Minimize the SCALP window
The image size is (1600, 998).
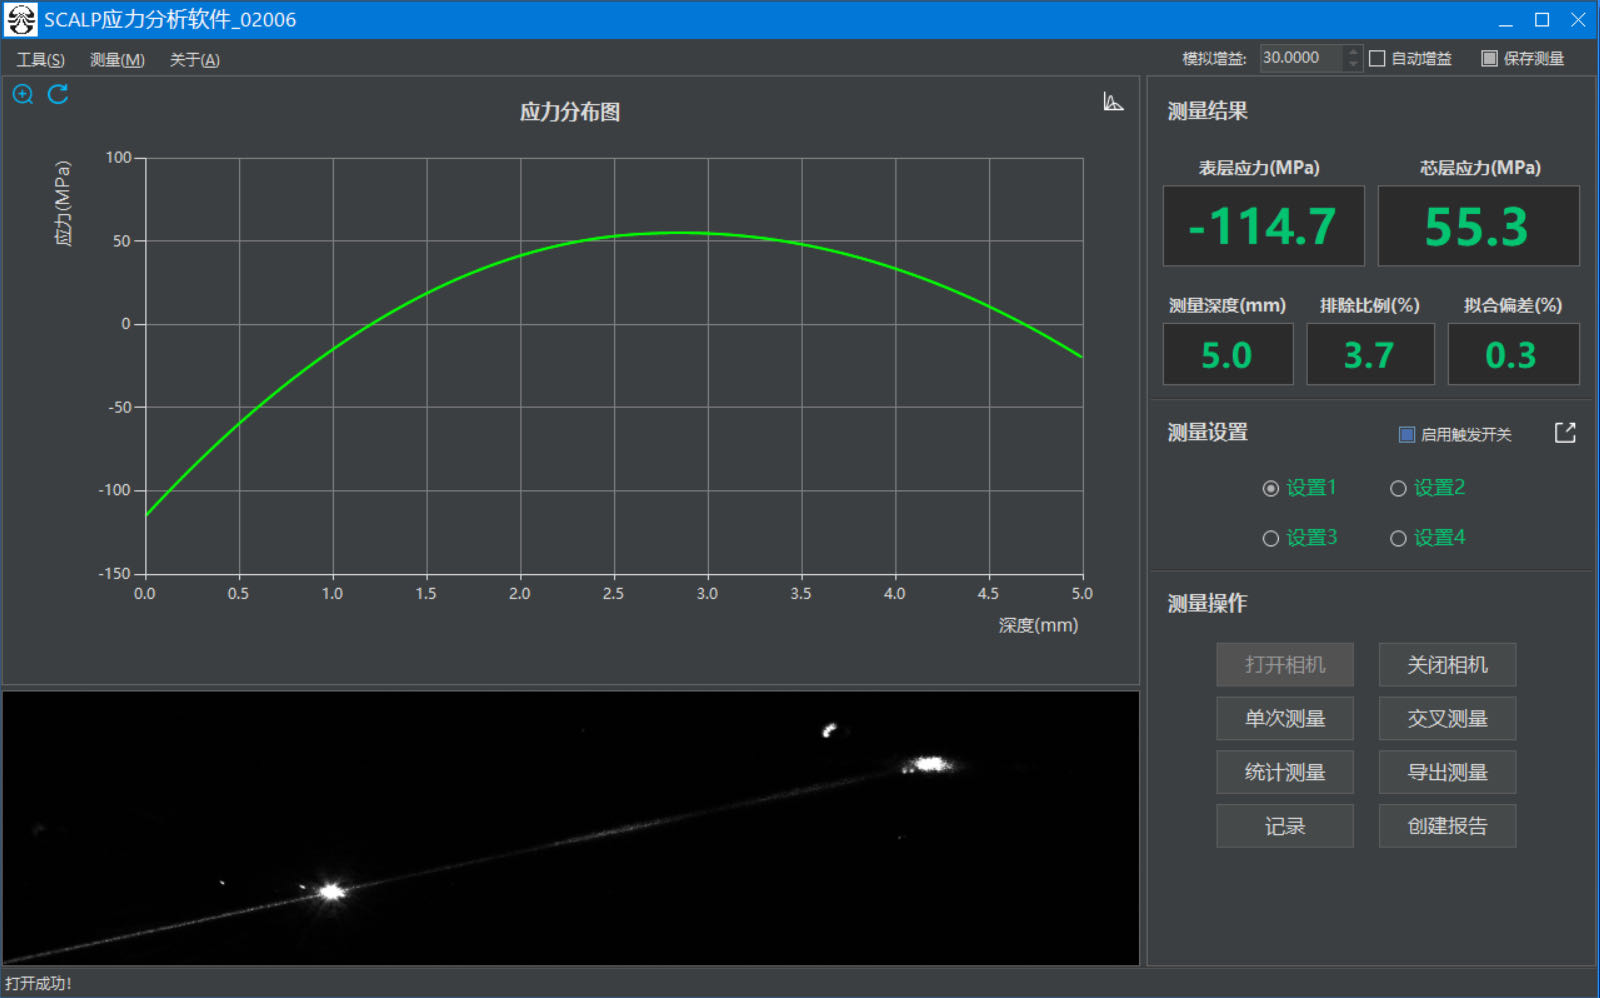pyautogui.click(x=1506, y=20)
